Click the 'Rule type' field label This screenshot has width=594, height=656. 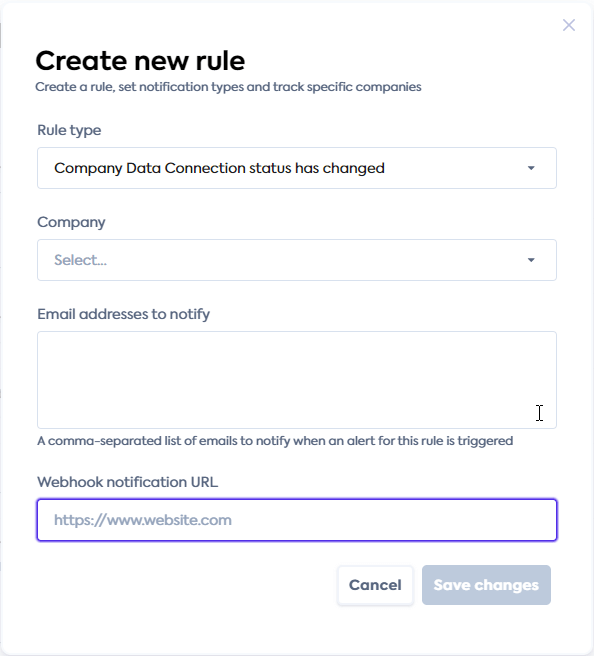pos(69,130)
